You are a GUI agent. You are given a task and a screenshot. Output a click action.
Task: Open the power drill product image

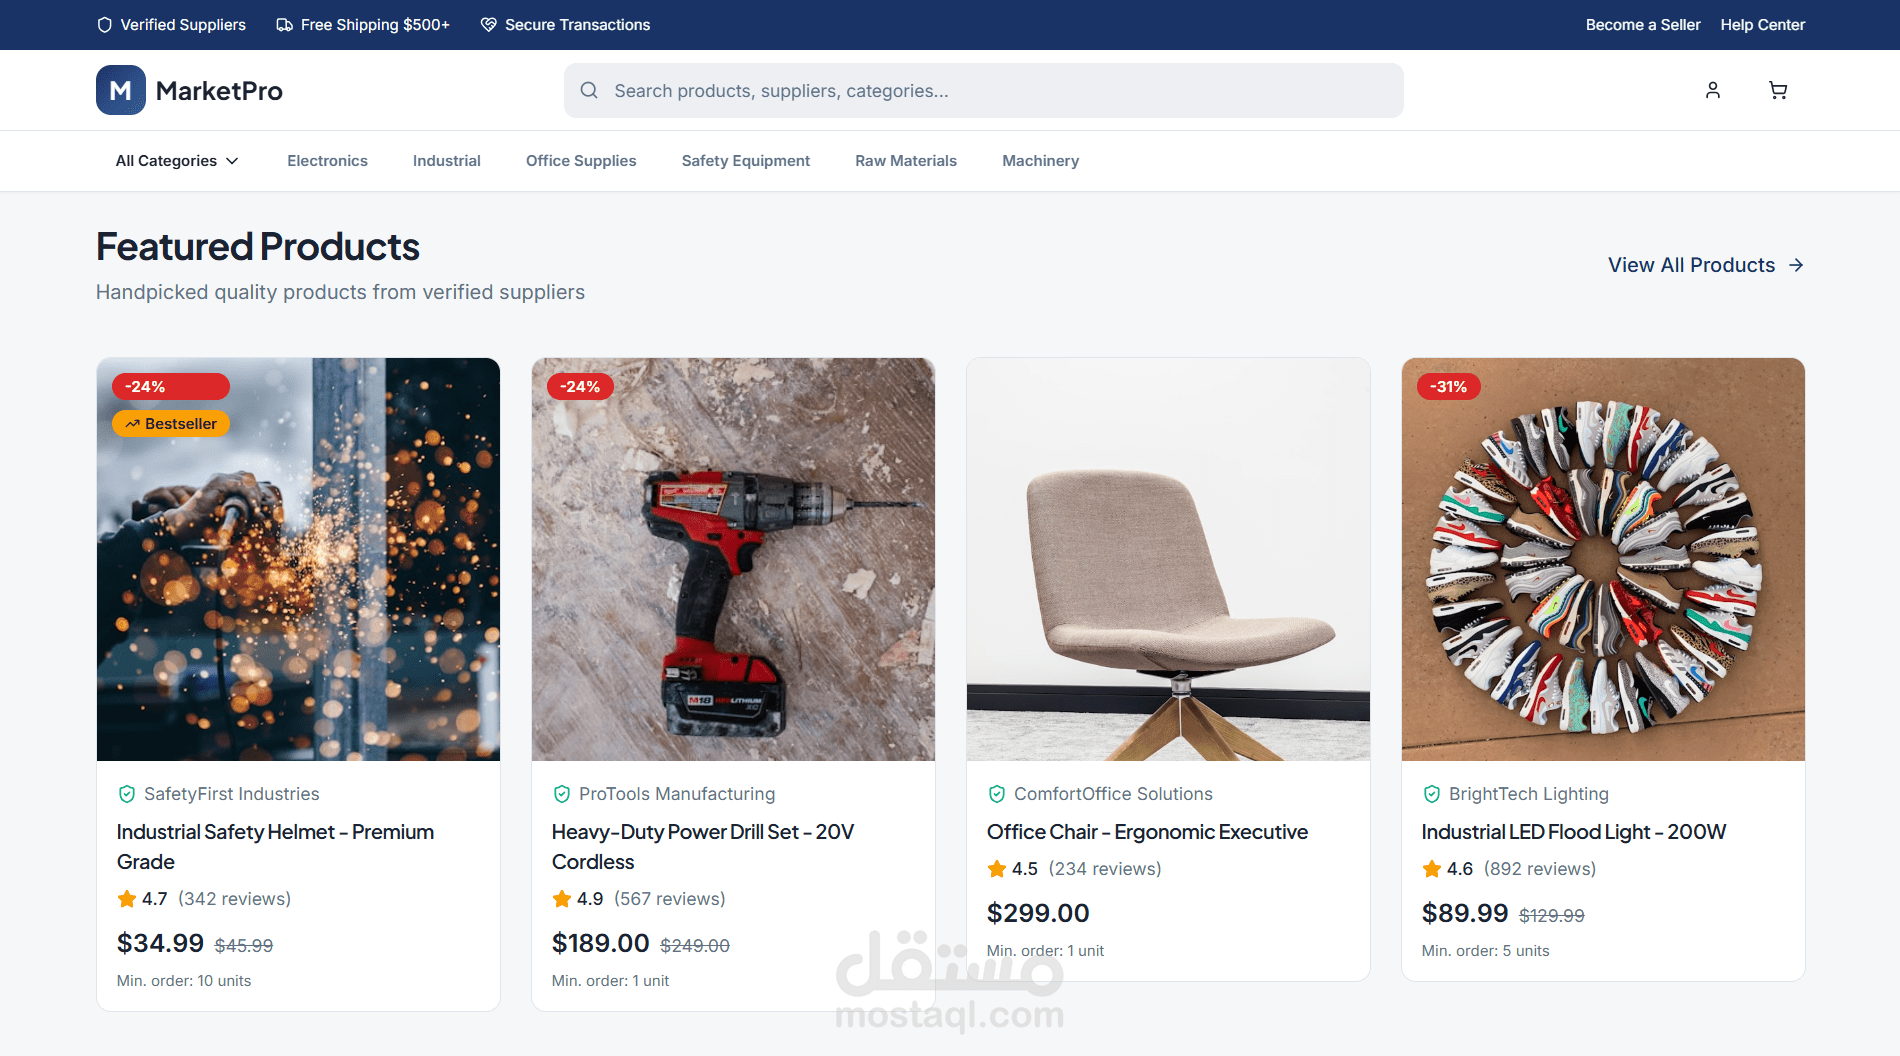[x=733, y=560]
